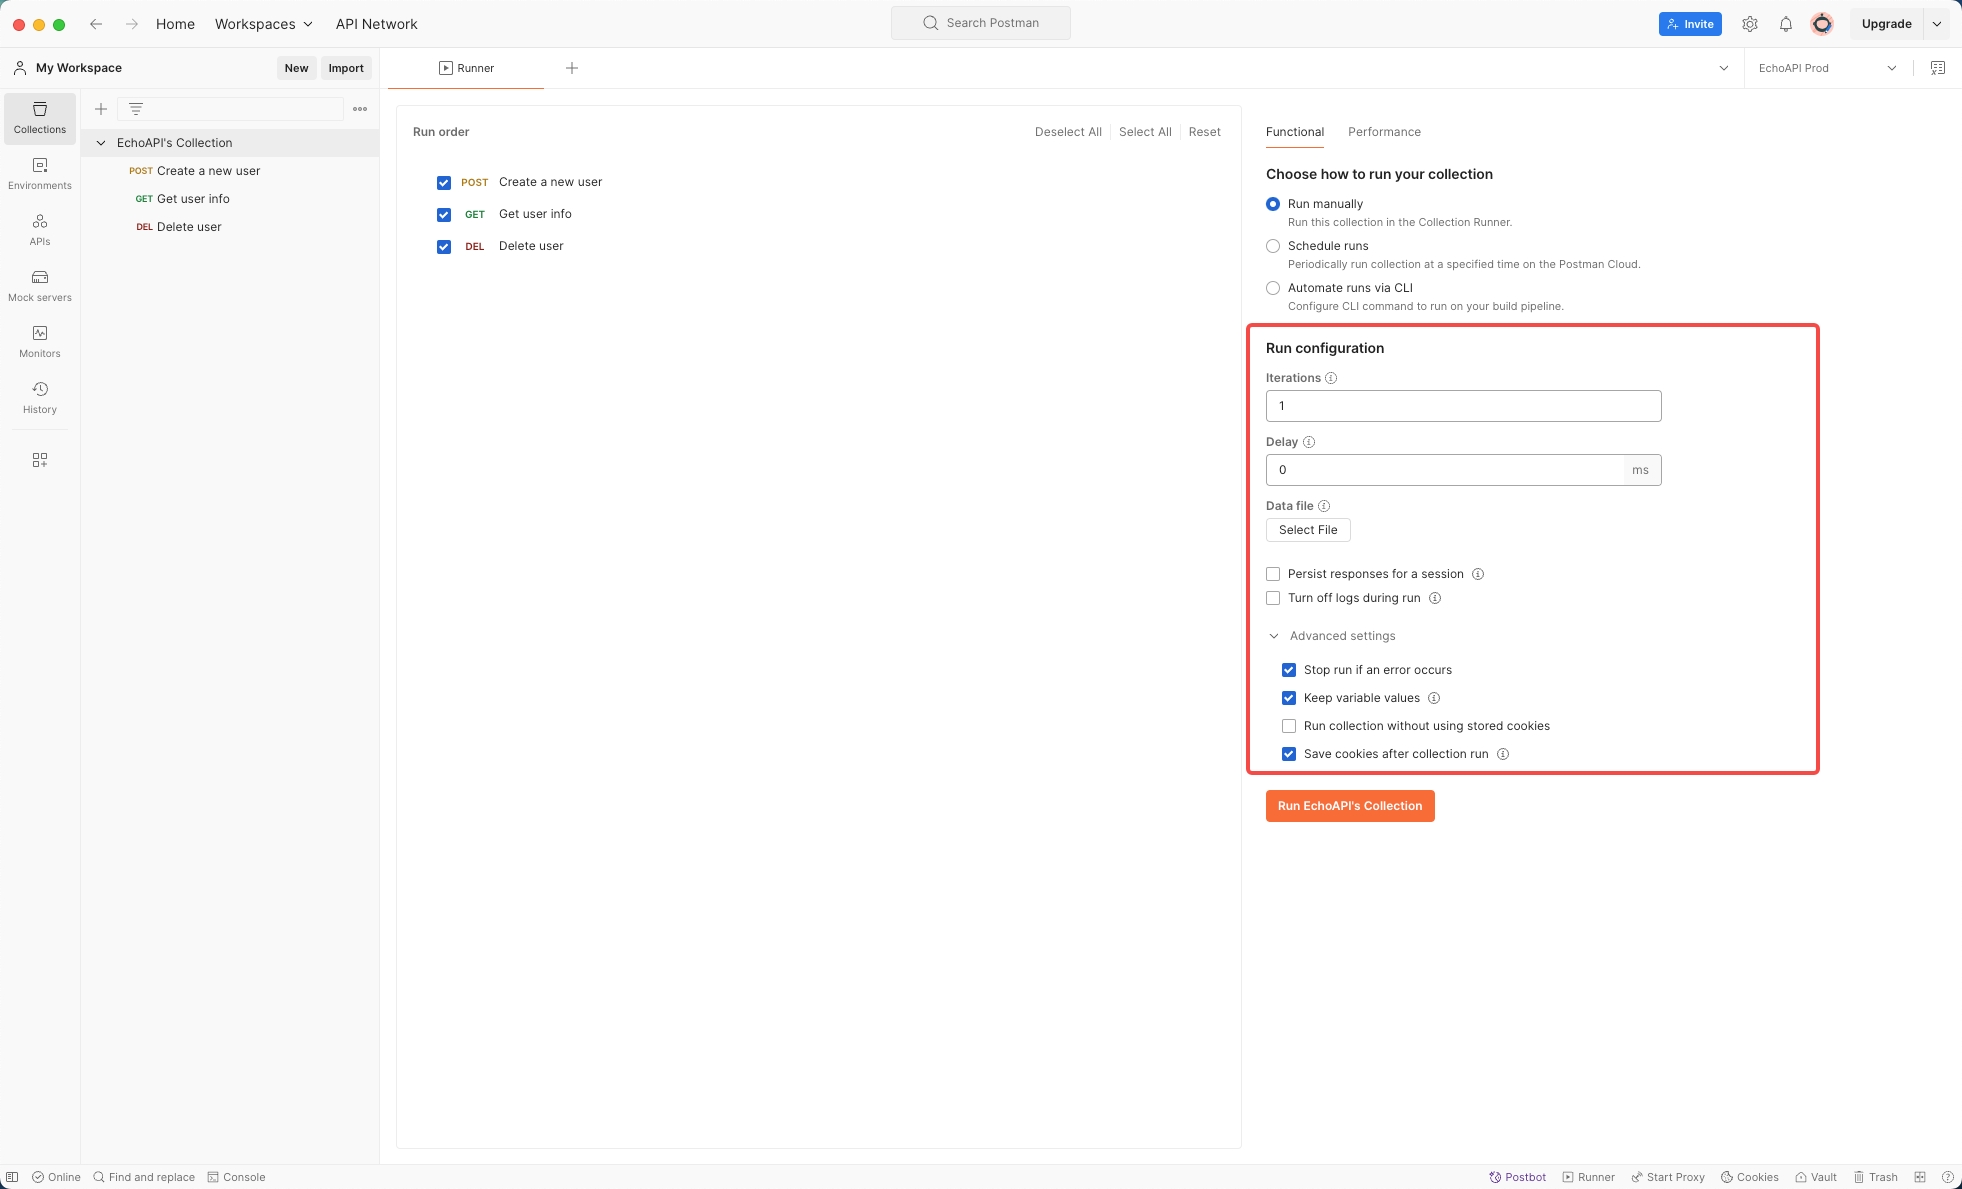Click the Delay input field

click(1464, 470)
